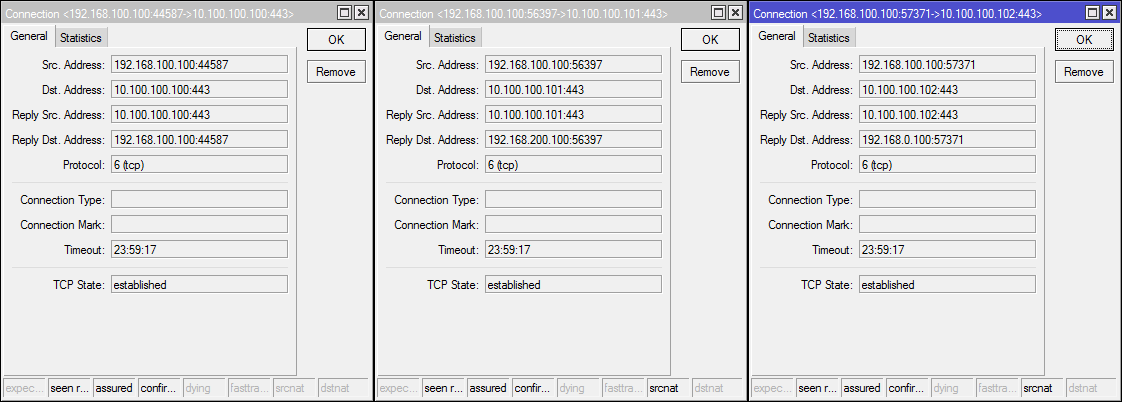Close the 10.100.100.100:443 connection window

[361, 13]
